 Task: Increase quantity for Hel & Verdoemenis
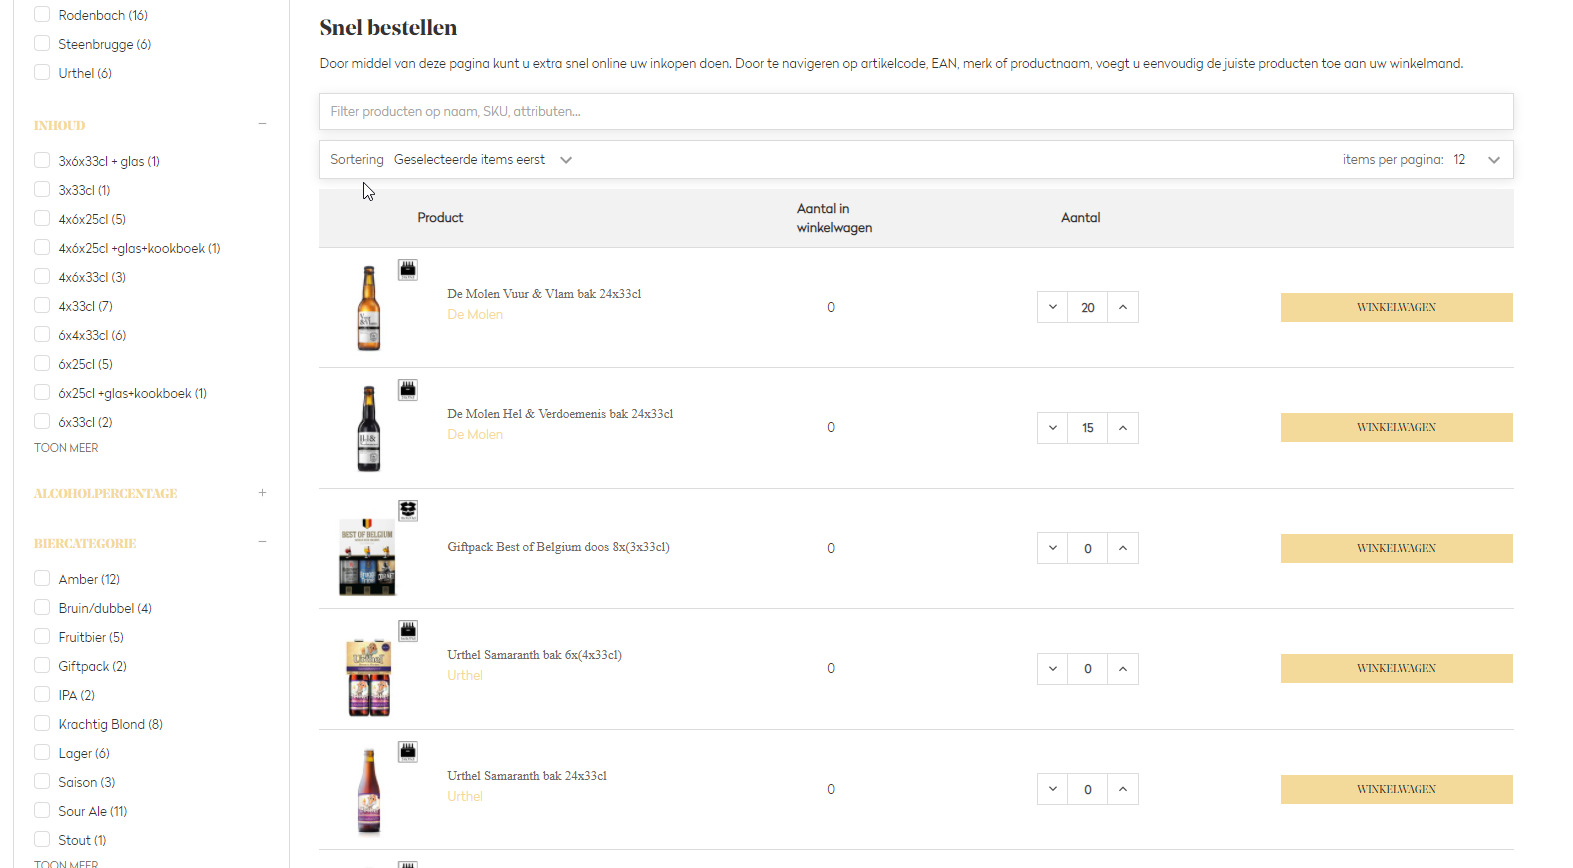coord(1123,428)
